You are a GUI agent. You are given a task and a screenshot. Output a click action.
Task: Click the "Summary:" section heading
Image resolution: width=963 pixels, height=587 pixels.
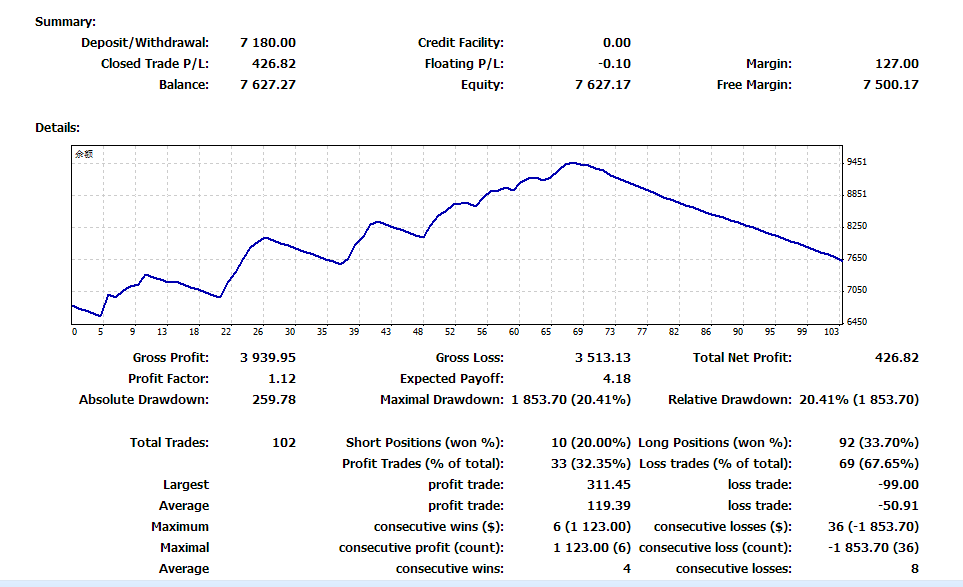point(65,21)
